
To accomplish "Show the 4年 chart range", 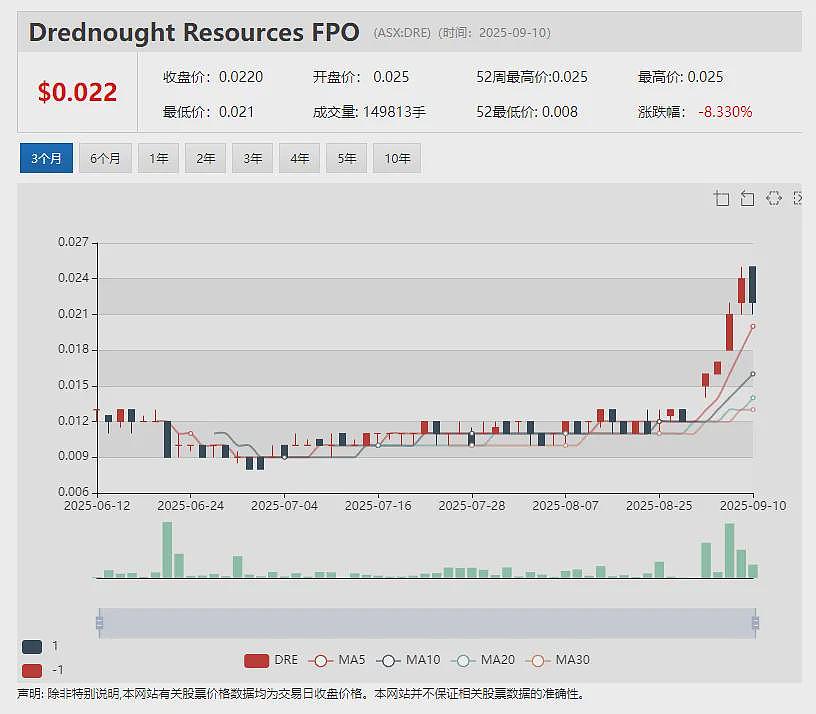I will (299, 158).
